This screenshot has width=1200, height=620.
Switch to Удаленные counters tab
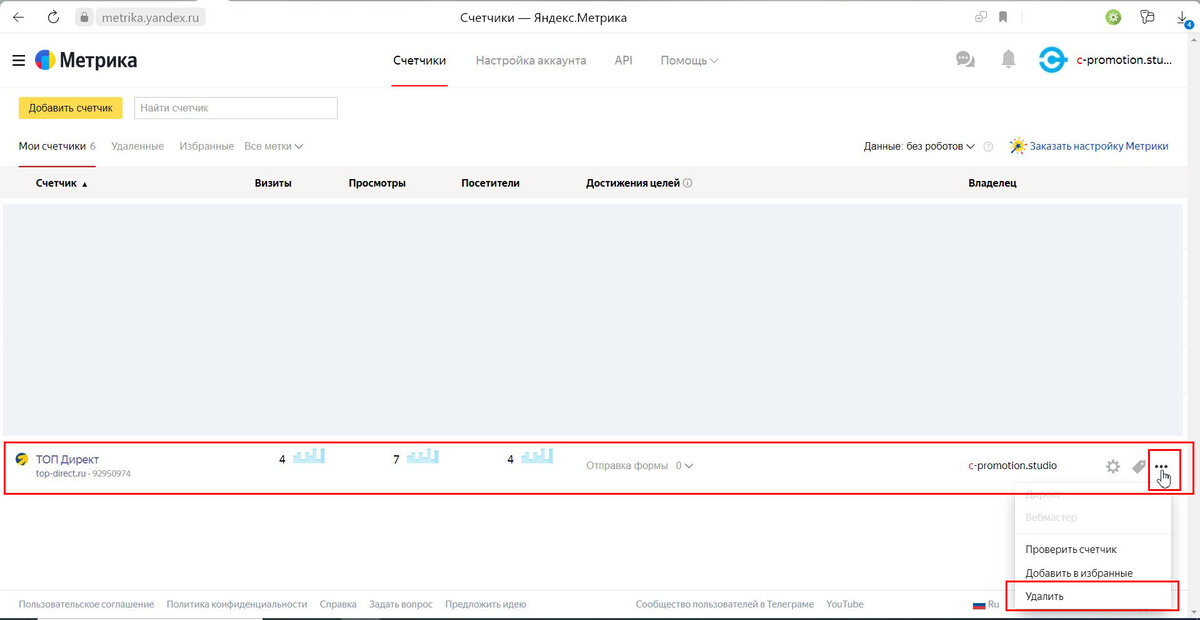point(137,146)
